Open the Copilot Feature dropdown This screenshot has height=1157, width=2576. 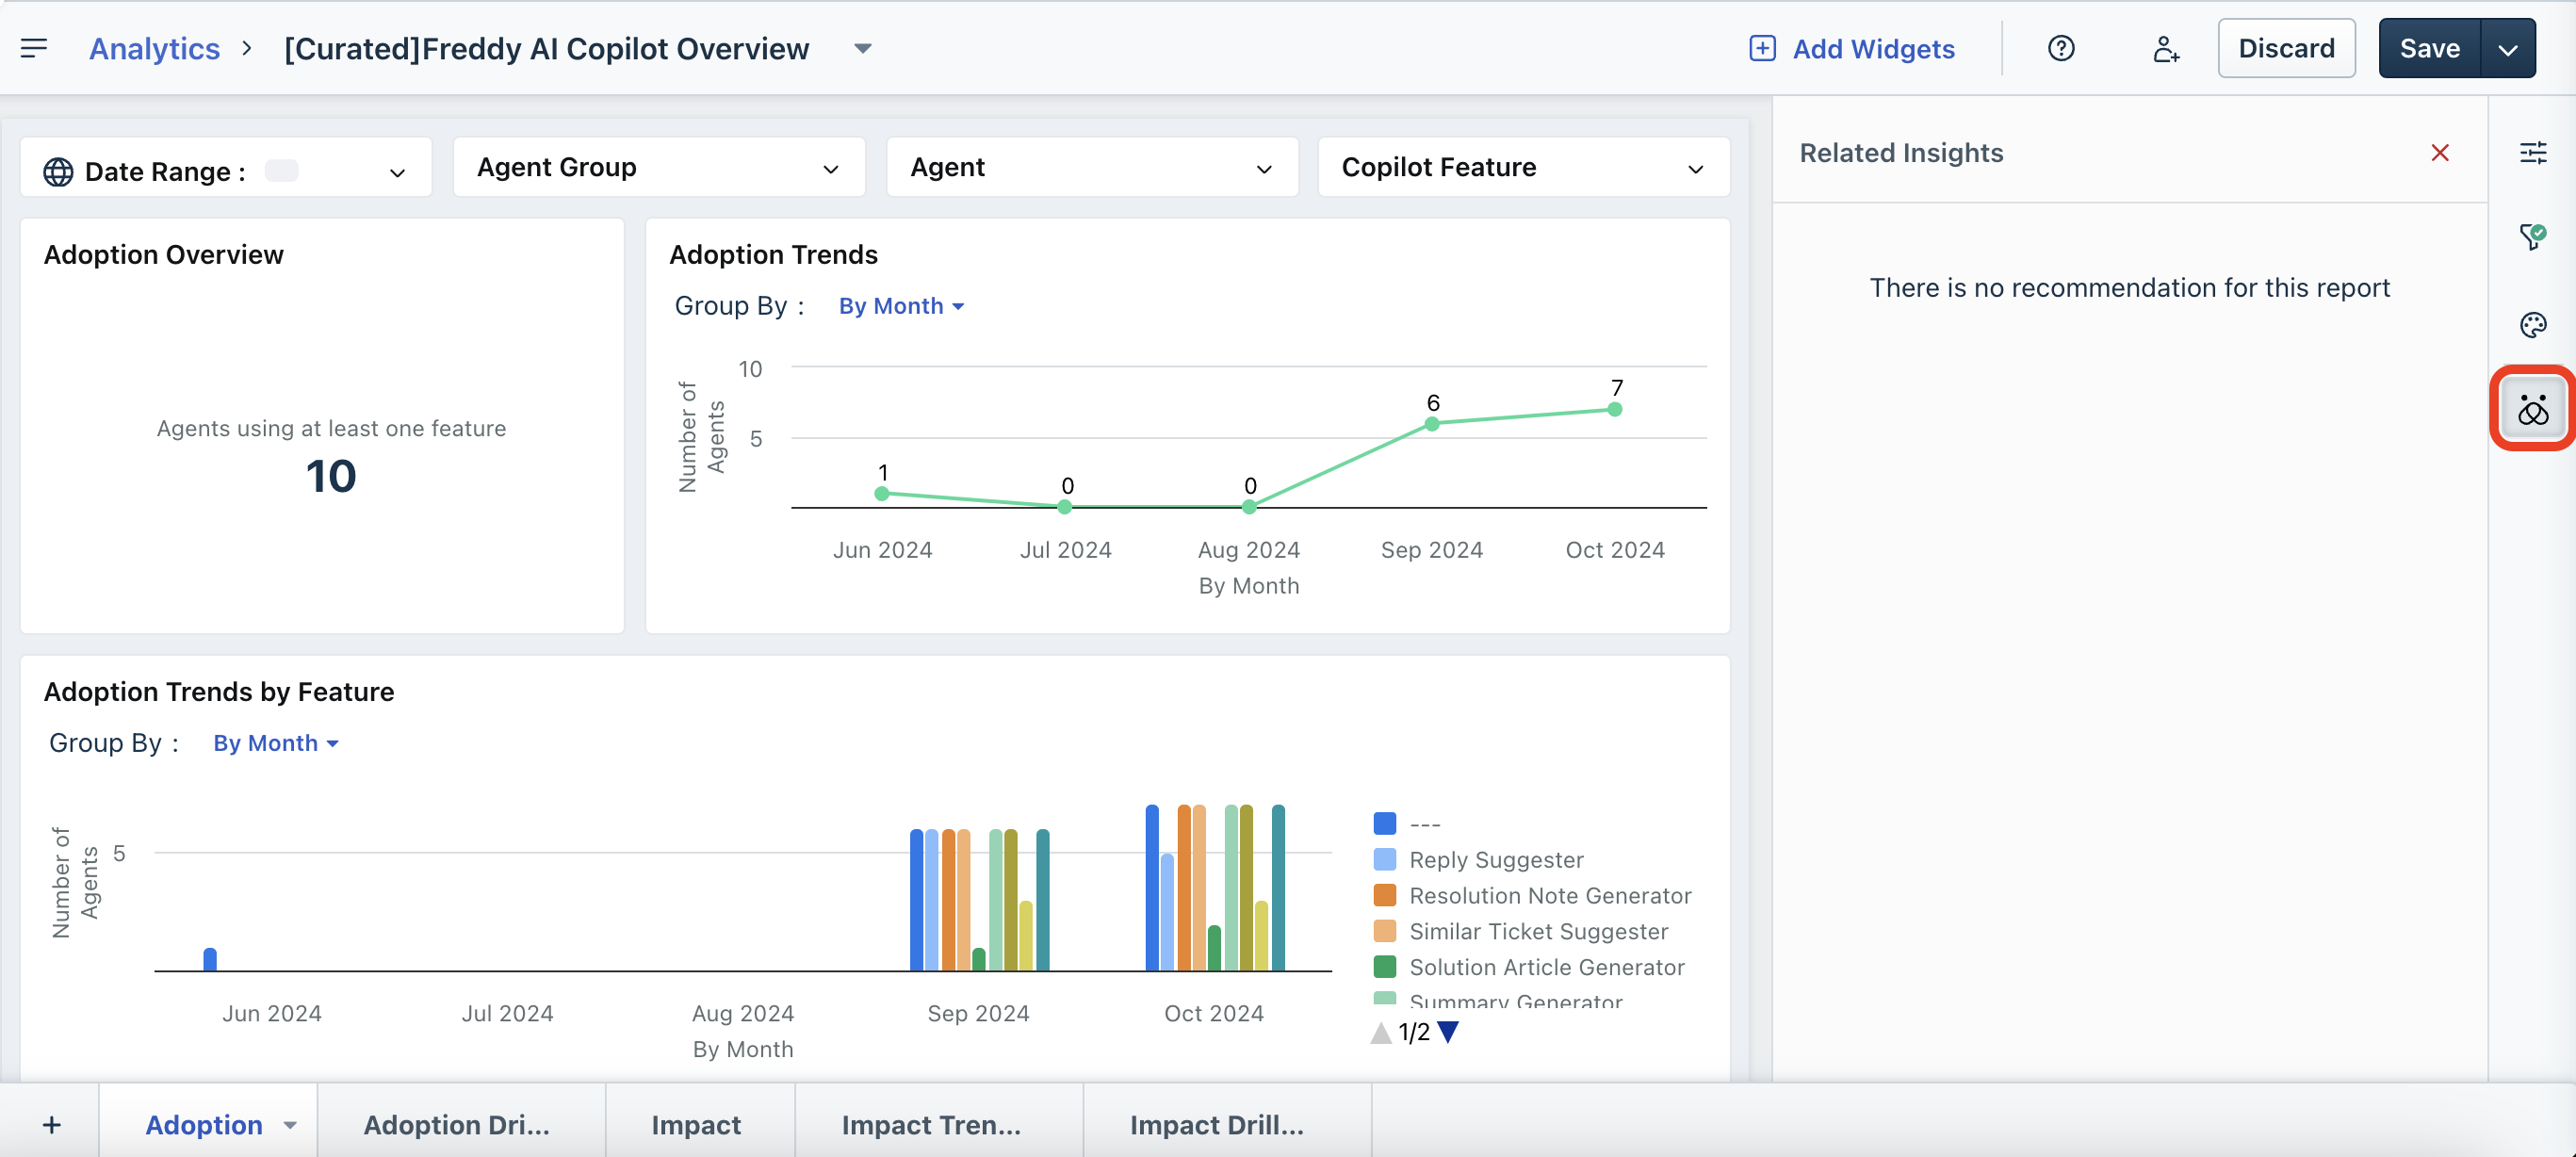[1522, 167]
